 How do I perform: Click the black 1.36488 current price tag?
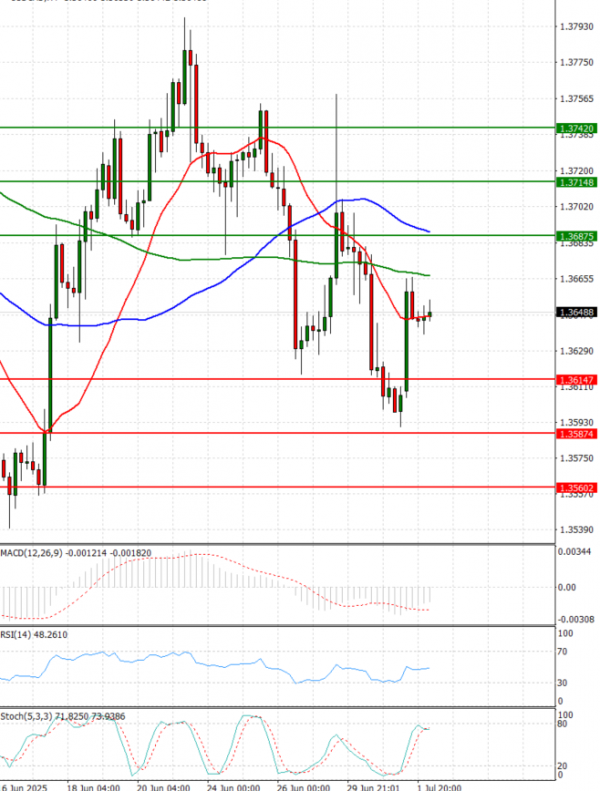click(x=576, y=312)
